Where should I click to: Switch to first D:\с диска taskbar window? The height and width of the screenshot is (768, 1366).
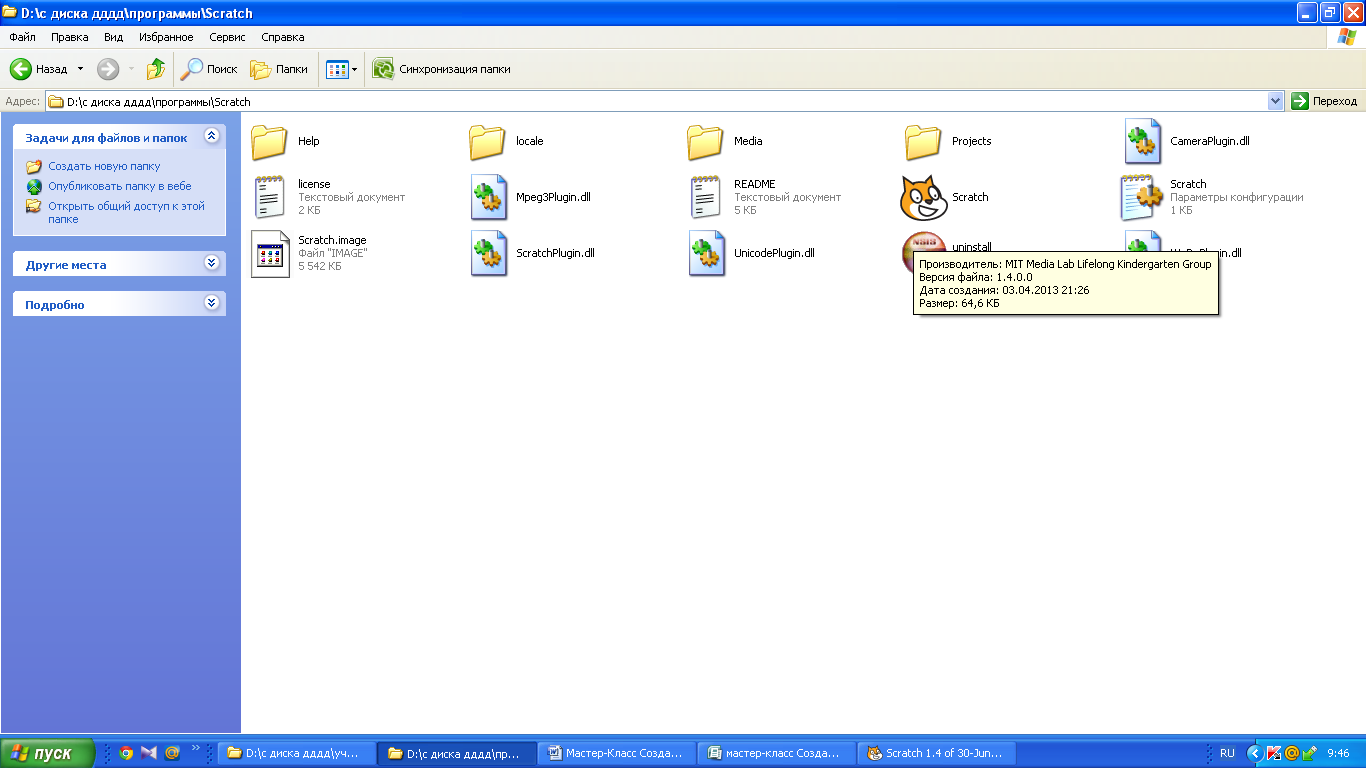297,753
